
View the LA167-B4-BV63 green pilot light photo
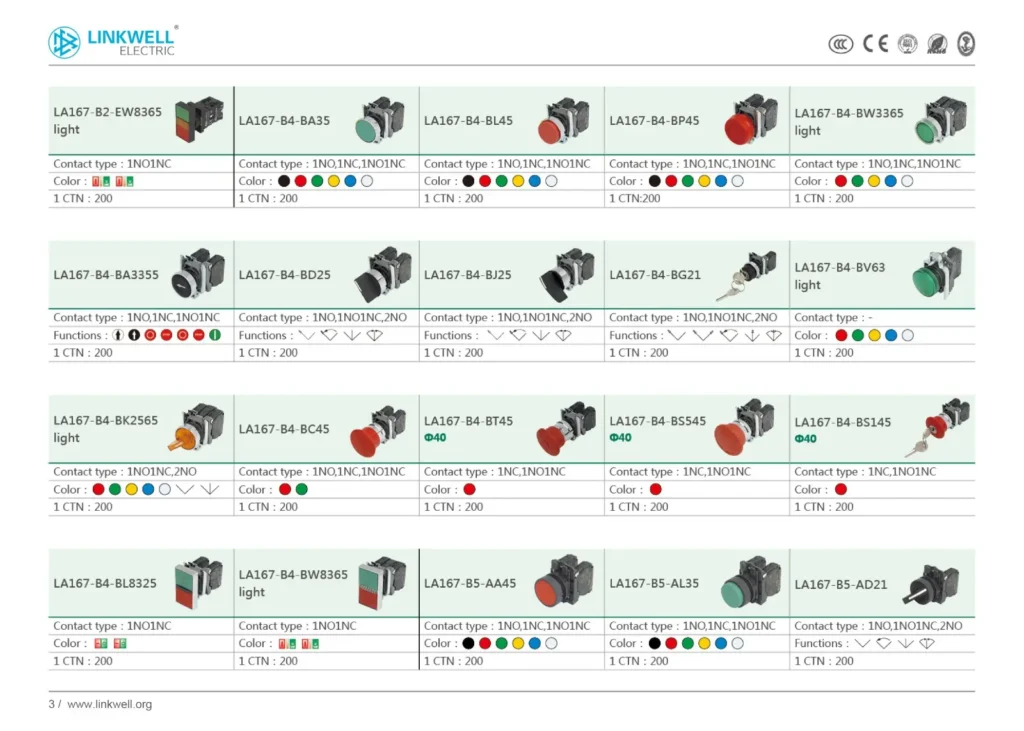click(x=937, y=273)
